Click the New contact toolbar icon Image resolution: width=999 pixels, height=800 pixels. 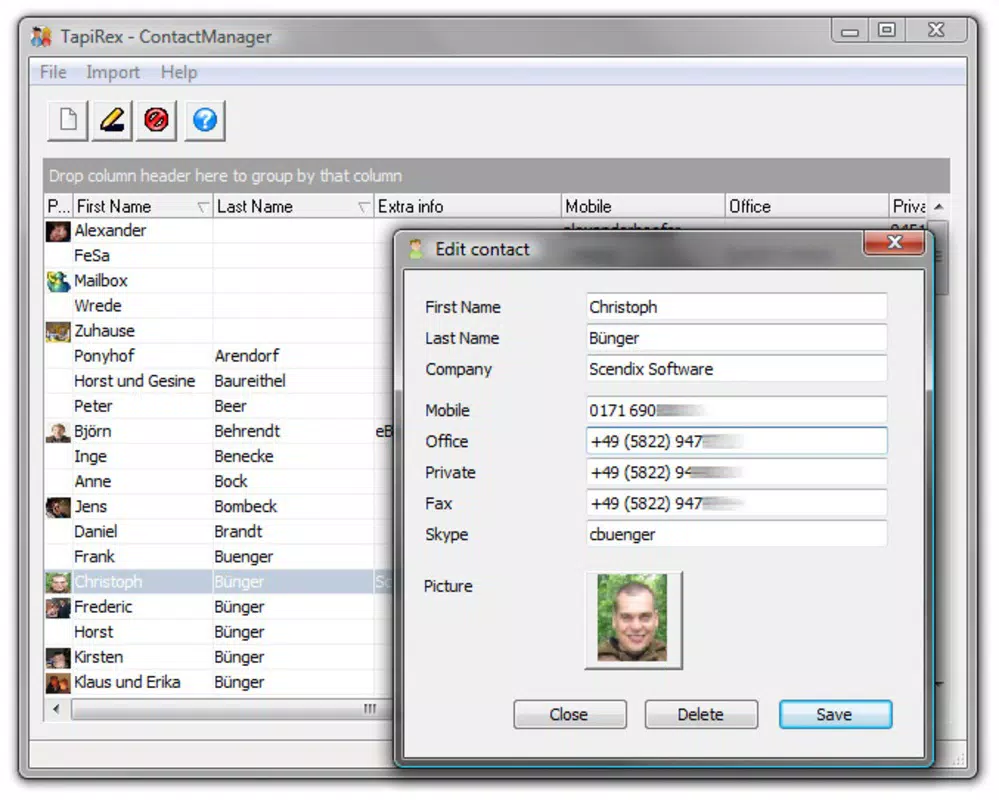[x=68, y=120]
